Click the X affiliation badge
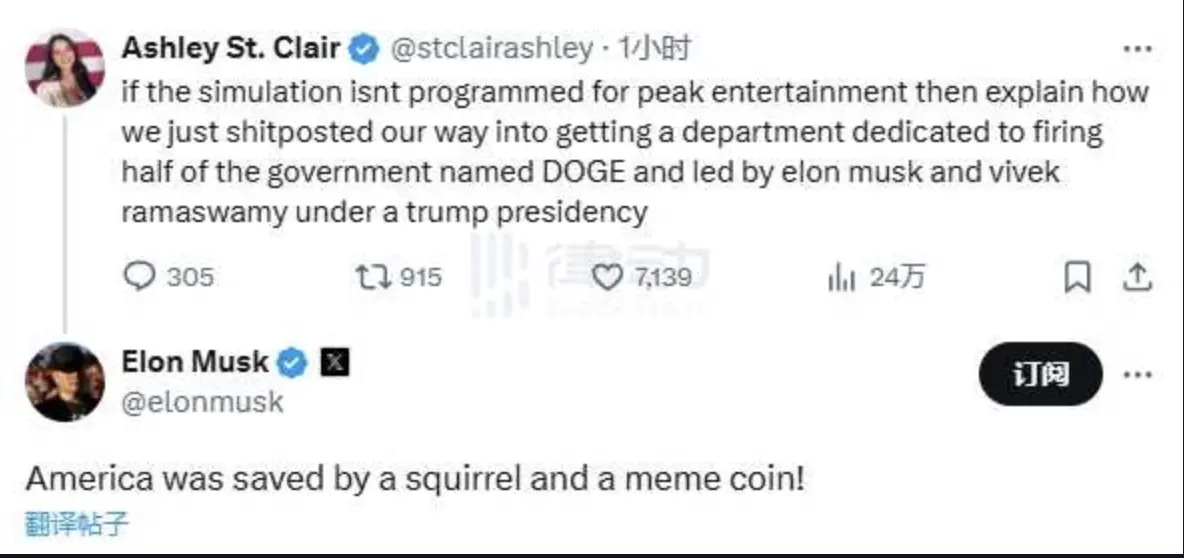This screenshot has width=1184, height=558. tap(334, 363)
